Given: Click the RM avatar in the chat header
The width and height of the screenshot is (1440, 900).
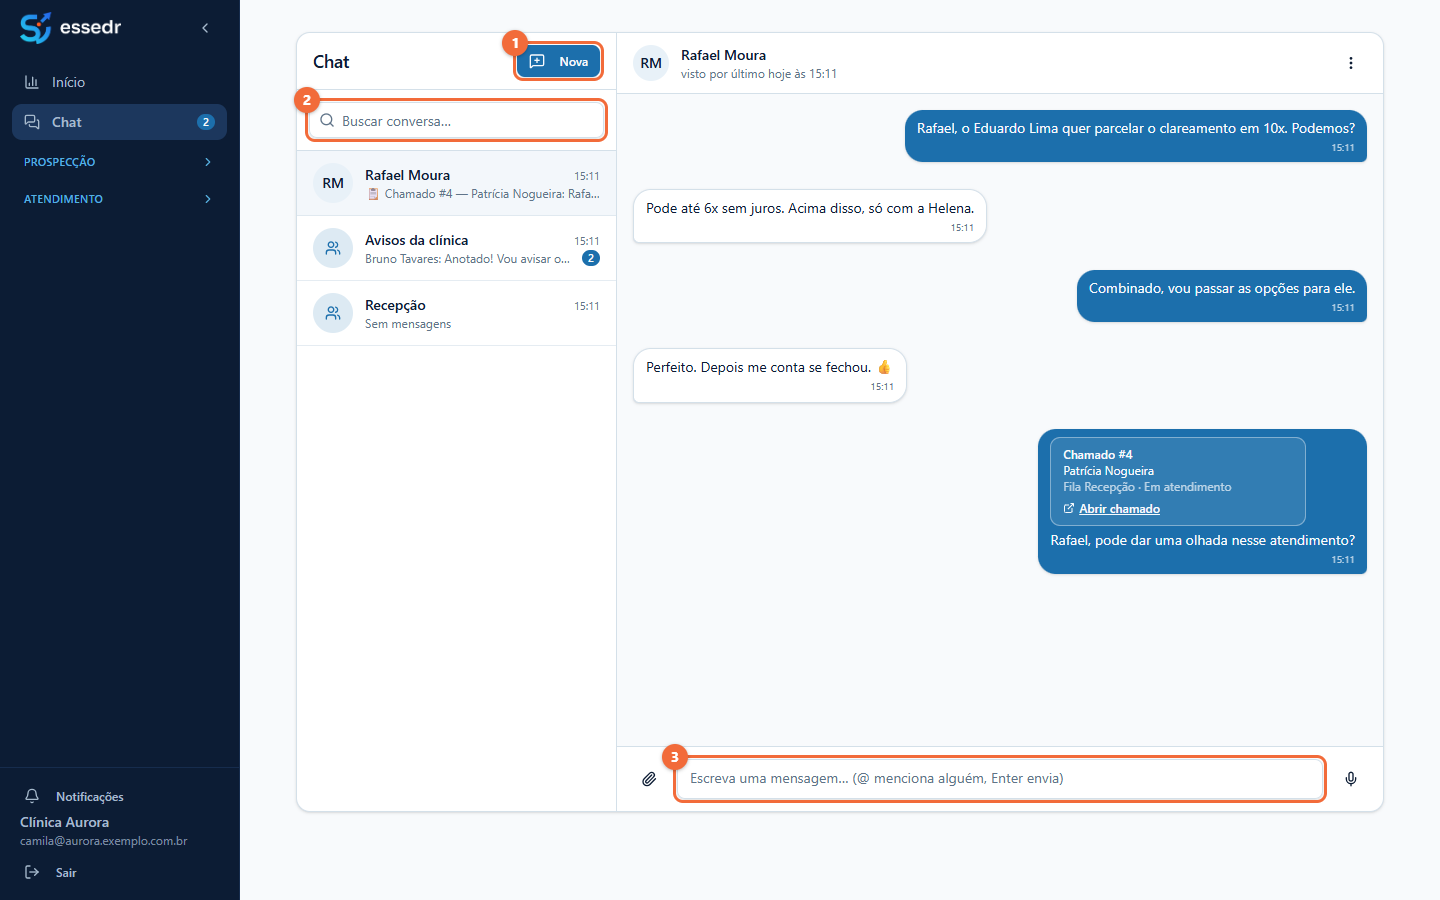Looking at the screenshot, I should [x=651, y=63].
